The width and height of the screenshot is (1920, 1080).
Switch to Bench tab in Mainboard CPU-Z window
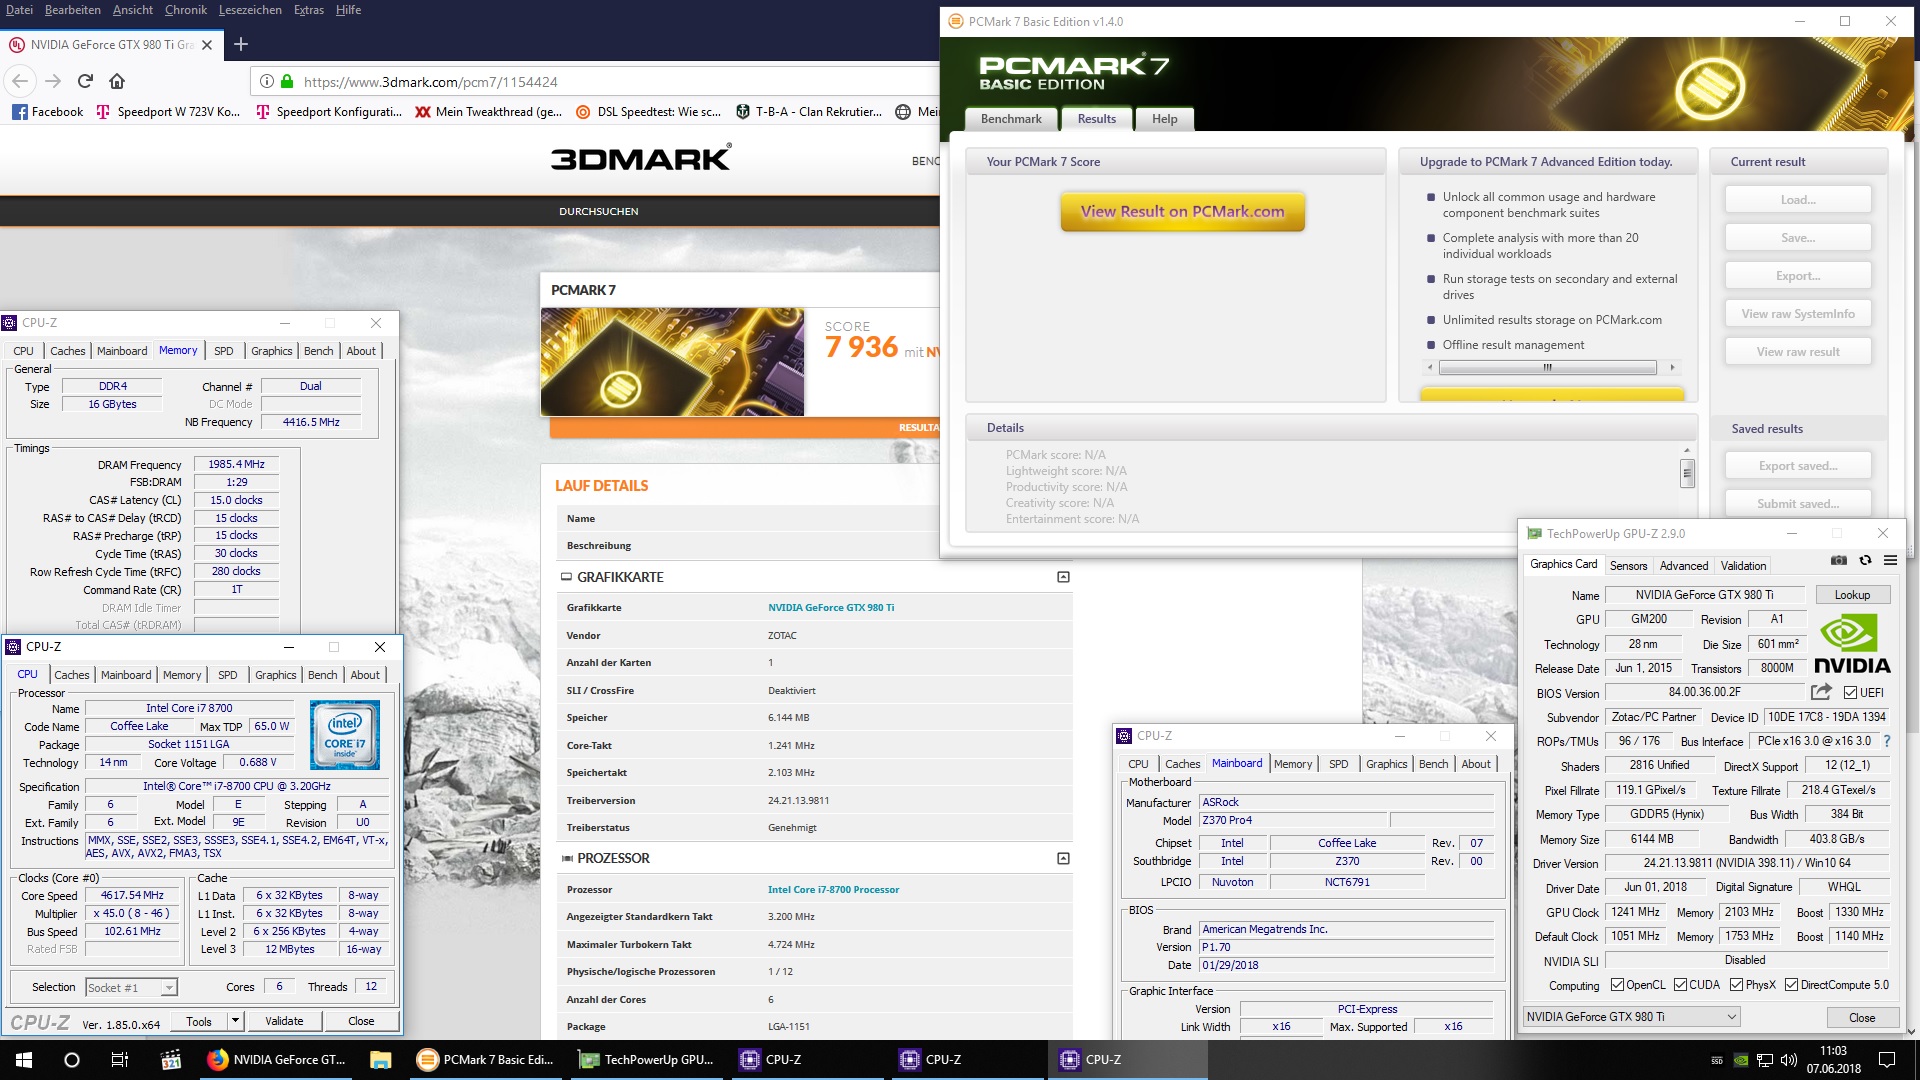(1433, 764)
